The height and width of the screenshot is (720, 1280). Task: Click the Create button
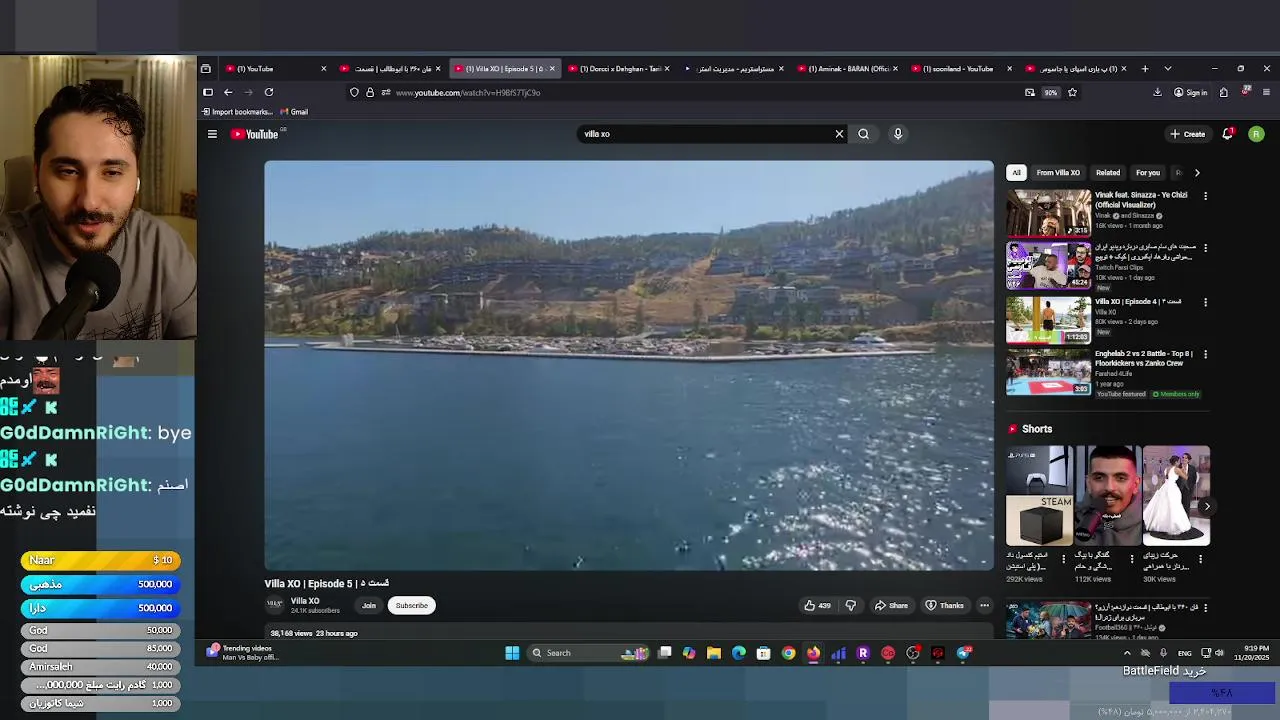(1188, 134)
